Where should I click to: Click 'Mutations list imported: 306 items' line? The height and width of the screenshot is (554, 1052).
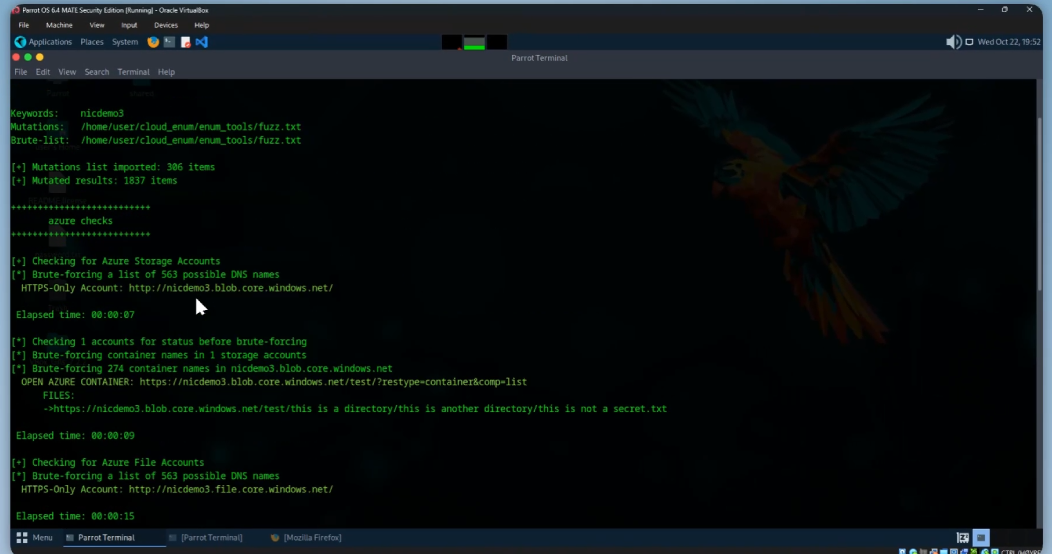point(113,167)
